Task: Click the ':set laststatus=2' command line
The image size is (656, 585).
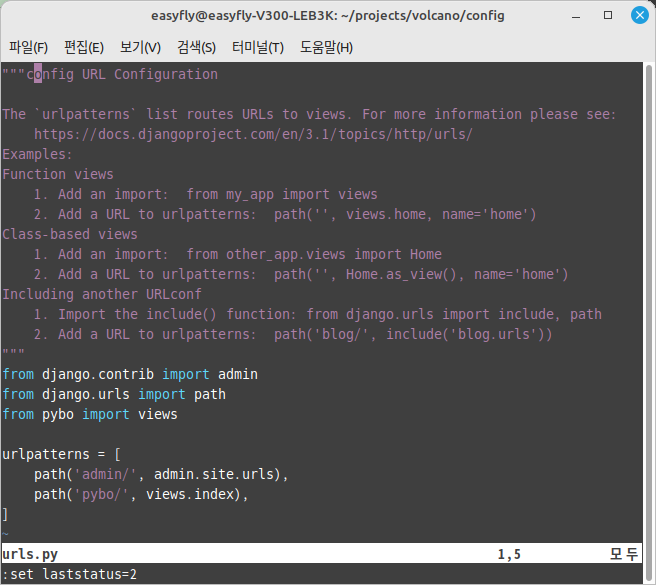Action: click(69, 575)
